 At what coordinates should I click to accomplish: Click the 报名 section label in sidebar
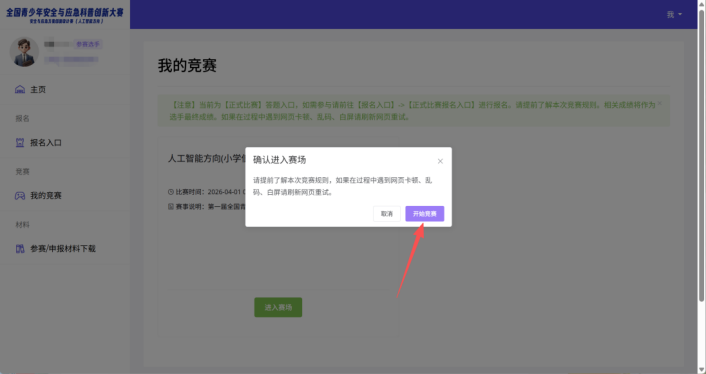pos(23,118)
